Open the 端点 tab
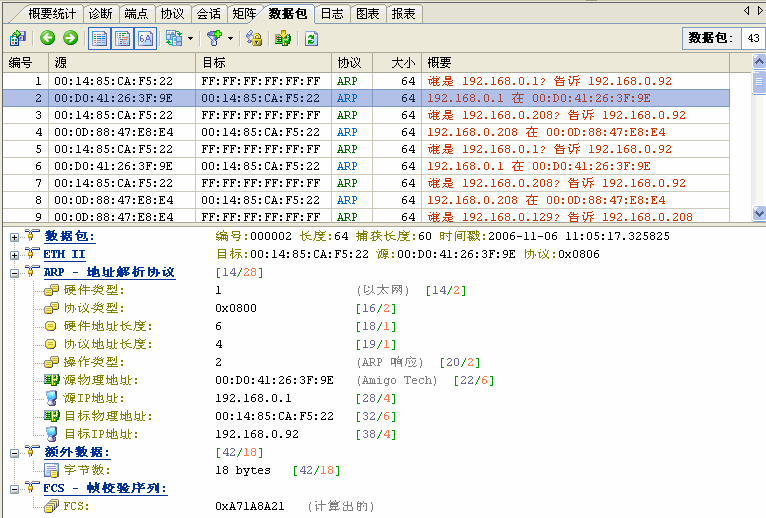The image size is (766, 518). tap(136, 14)
